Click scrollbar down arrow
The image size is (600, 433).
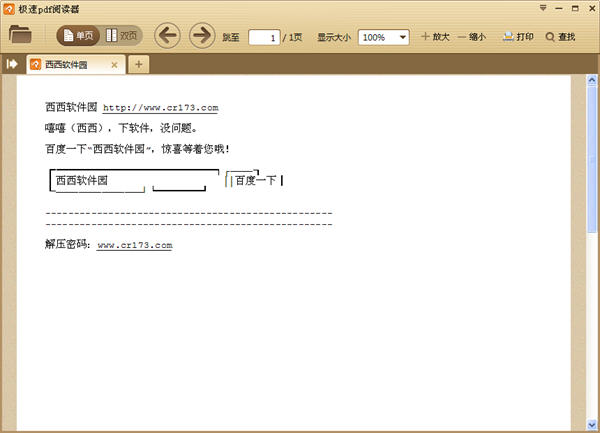point(592,425)
